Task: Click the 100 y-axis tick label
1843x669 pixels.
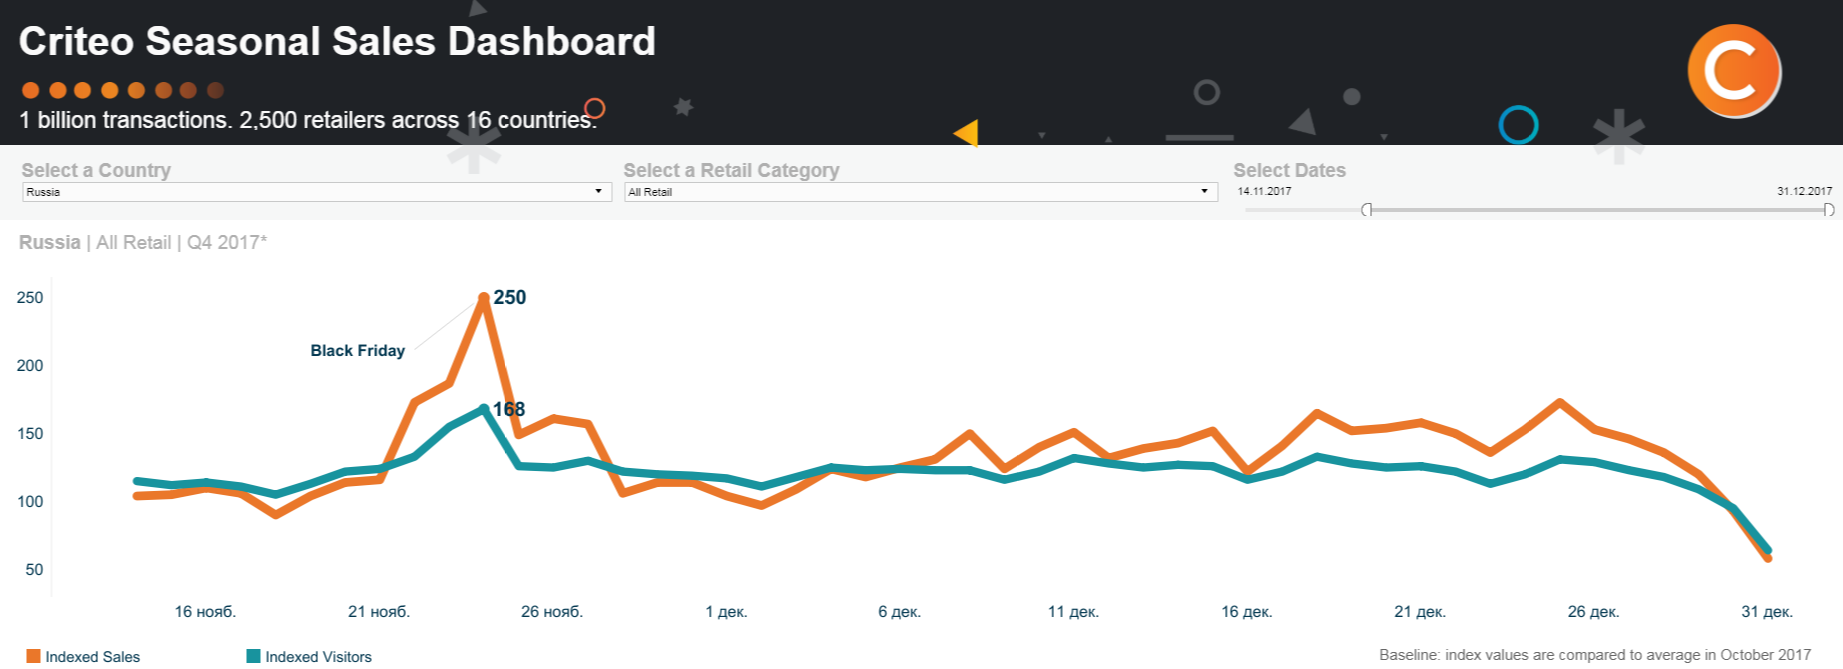Action: [x=30, y=502]
